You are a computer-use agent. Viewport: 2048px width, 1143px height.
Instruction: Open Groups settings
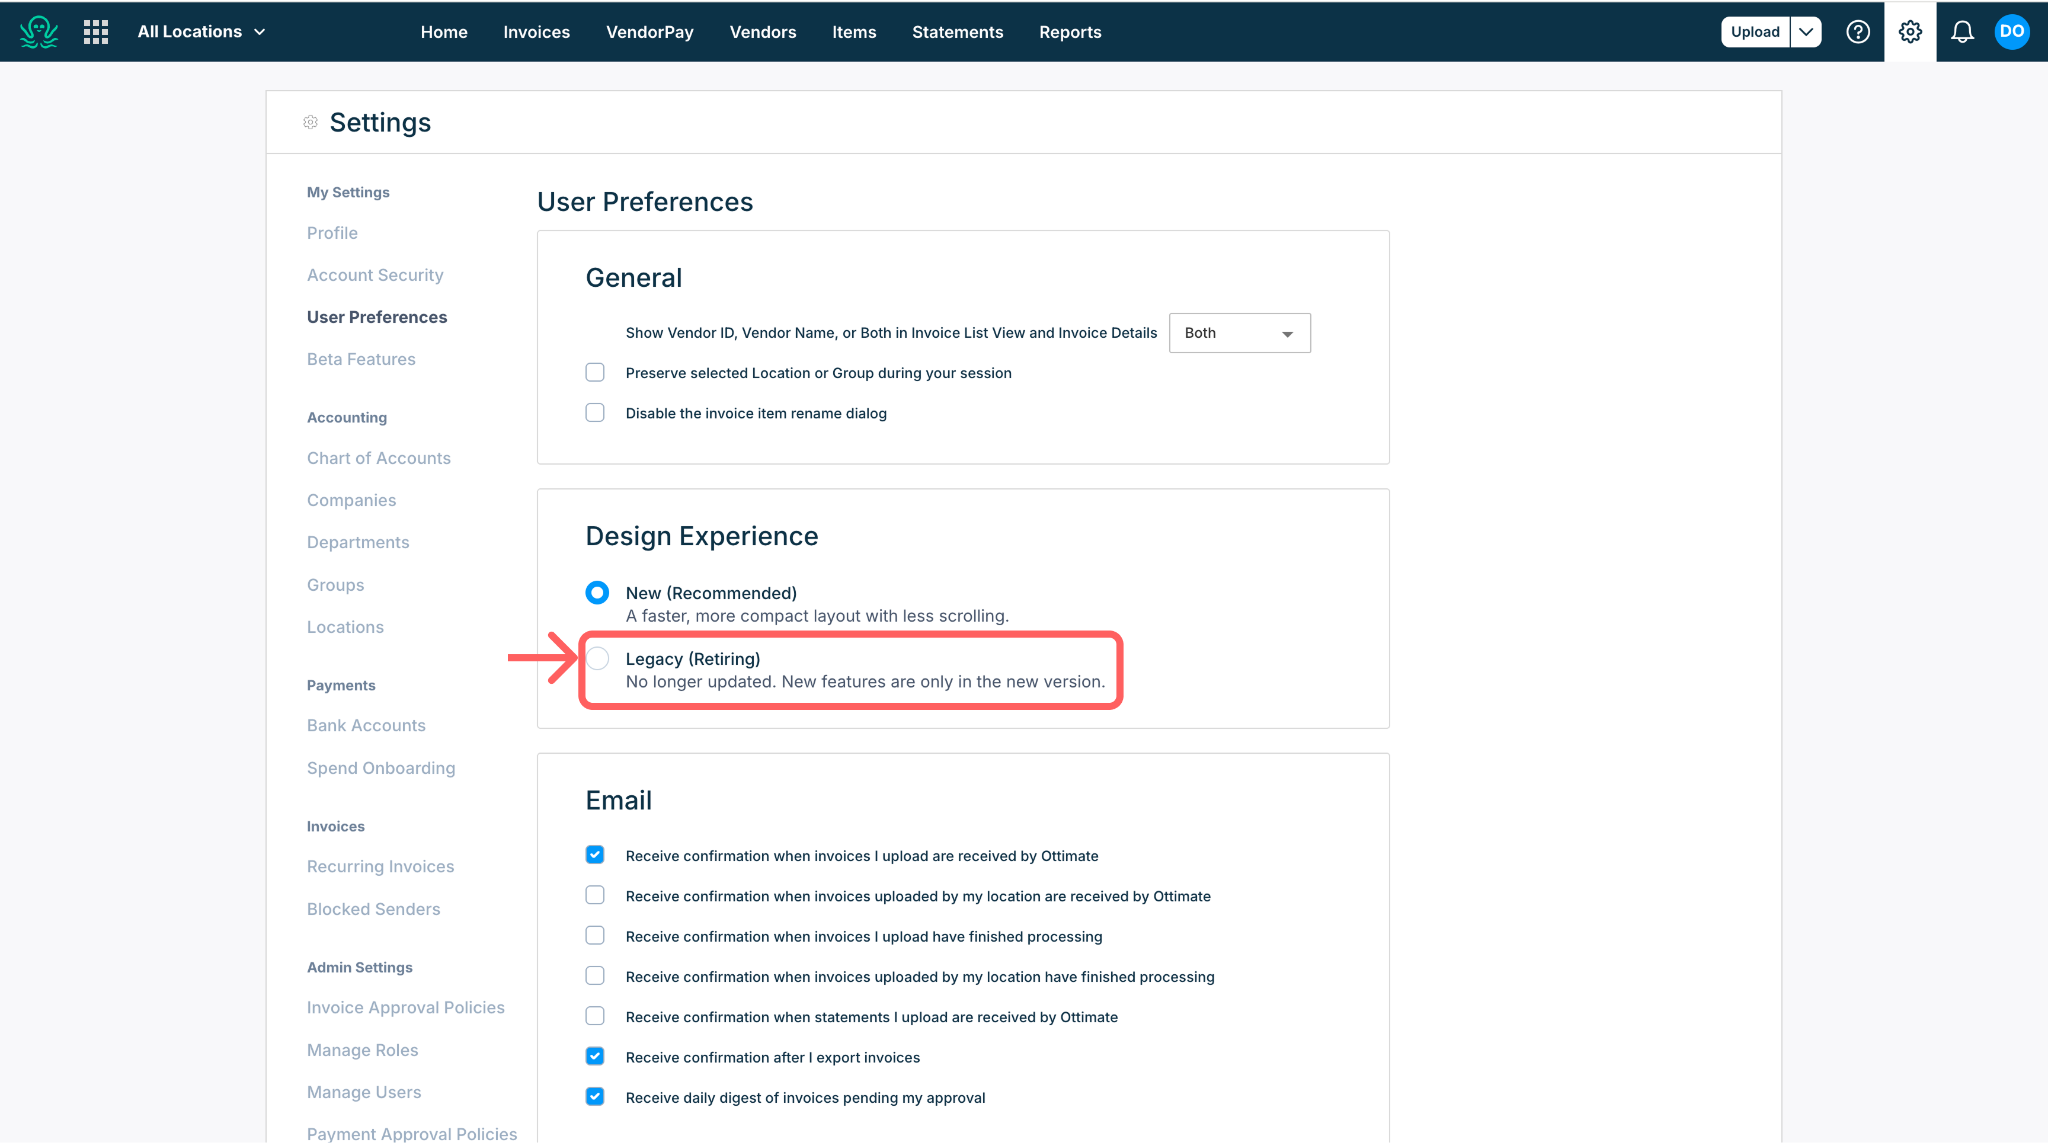click(335, 585)
